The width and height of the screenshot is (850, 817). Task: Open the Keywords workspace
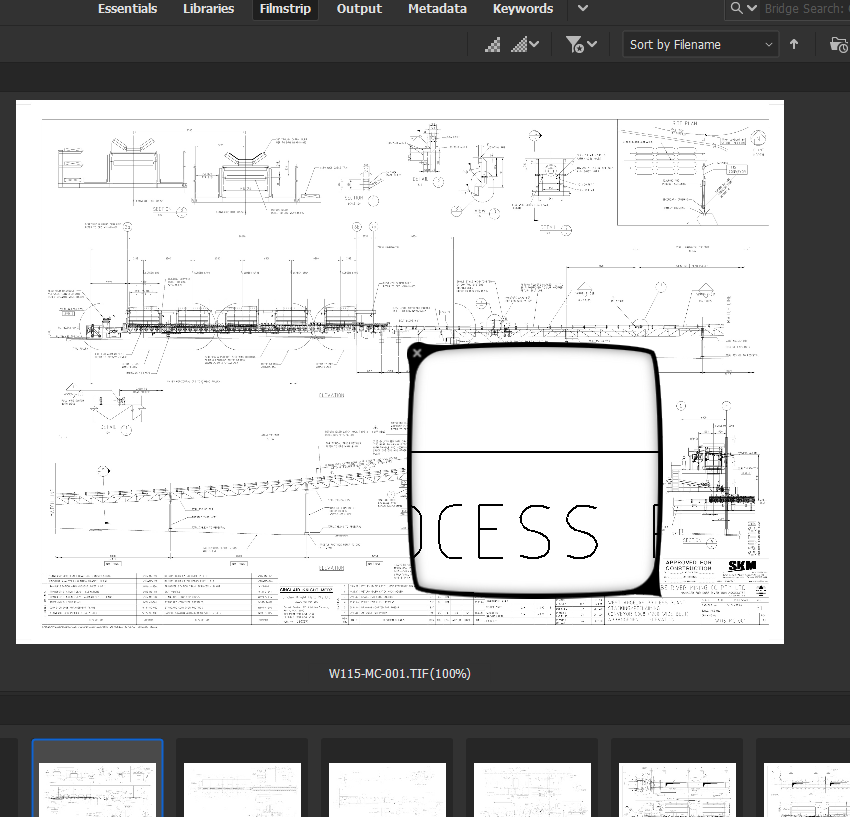point(523,9)
